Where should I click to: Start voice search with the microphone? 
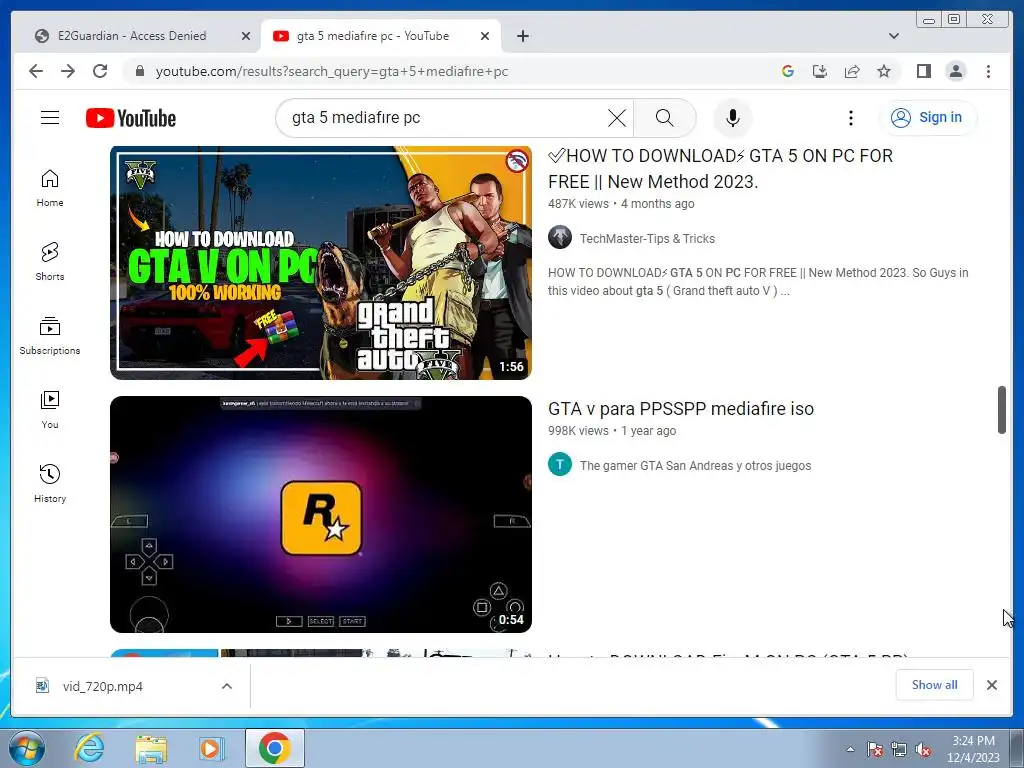tap(733, 118)
